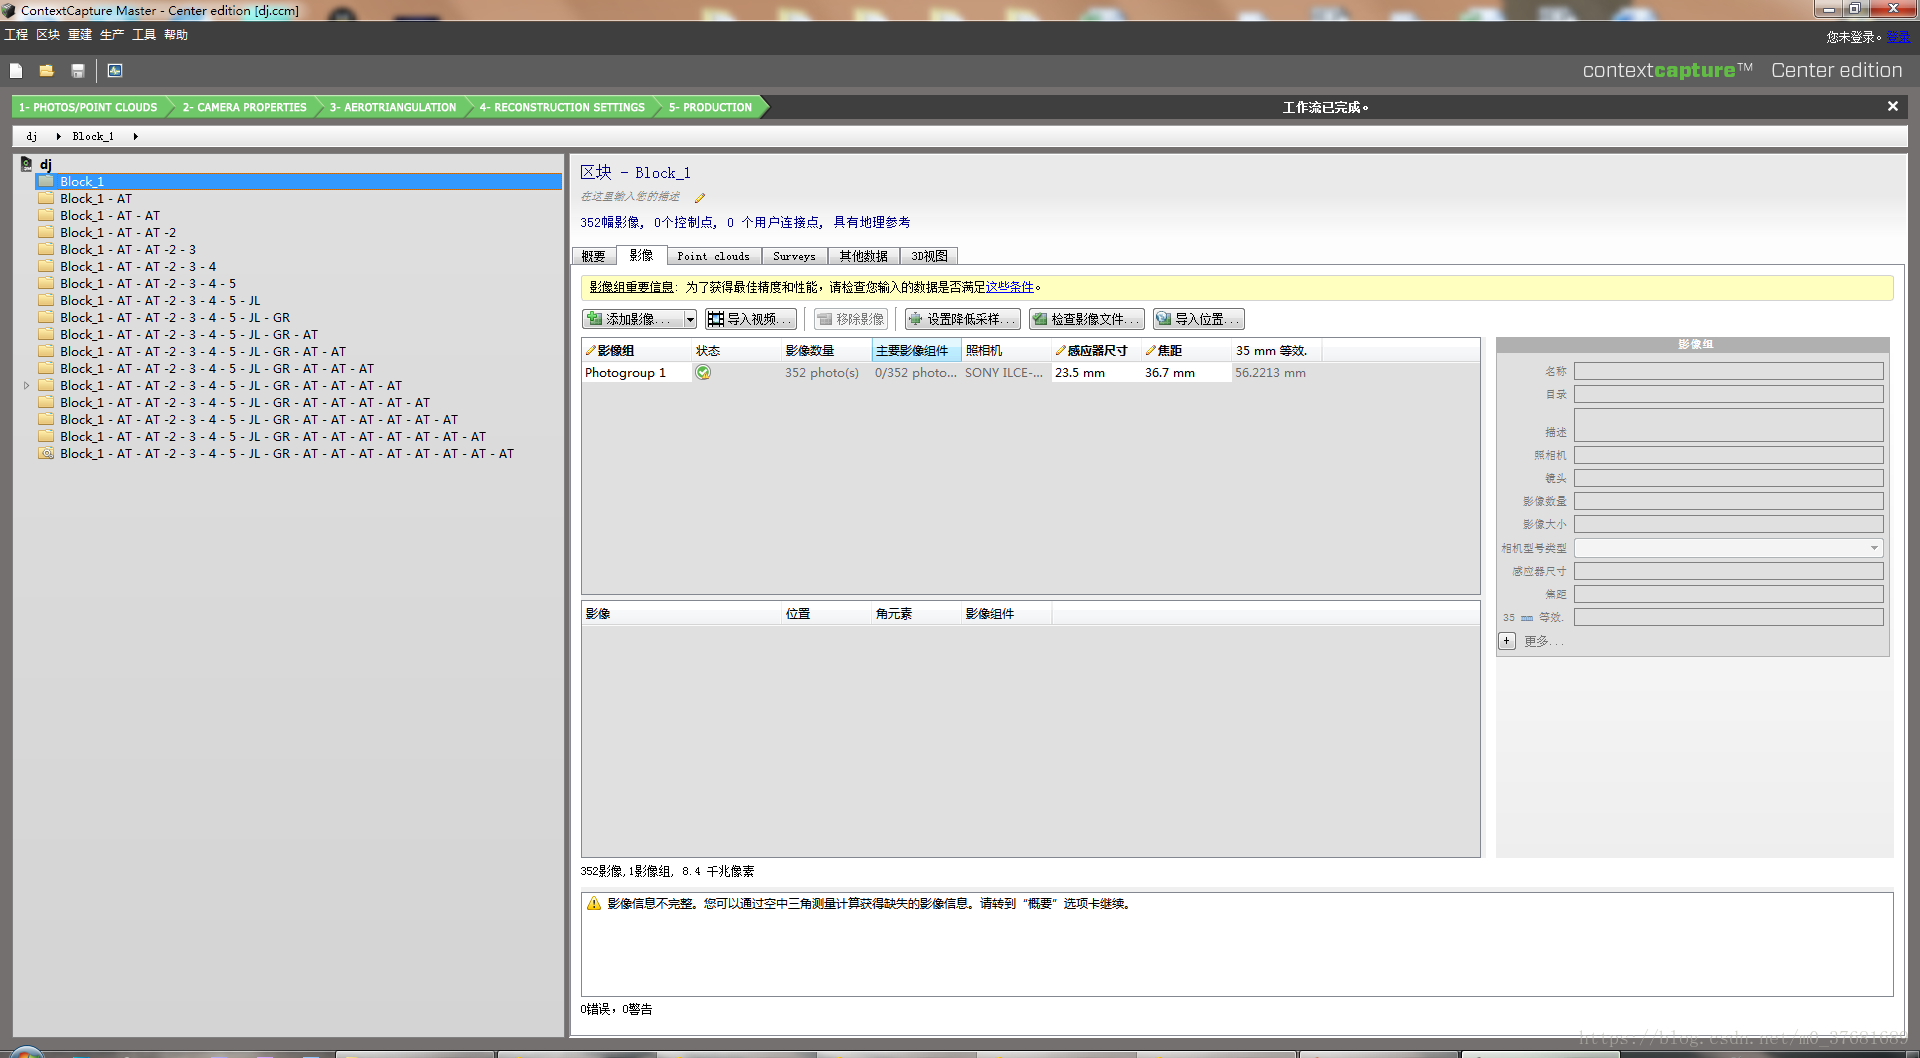Open the 生产 menu
Image resolution: width=1920 pixels, height=1058 pixels.
[112, 35]
